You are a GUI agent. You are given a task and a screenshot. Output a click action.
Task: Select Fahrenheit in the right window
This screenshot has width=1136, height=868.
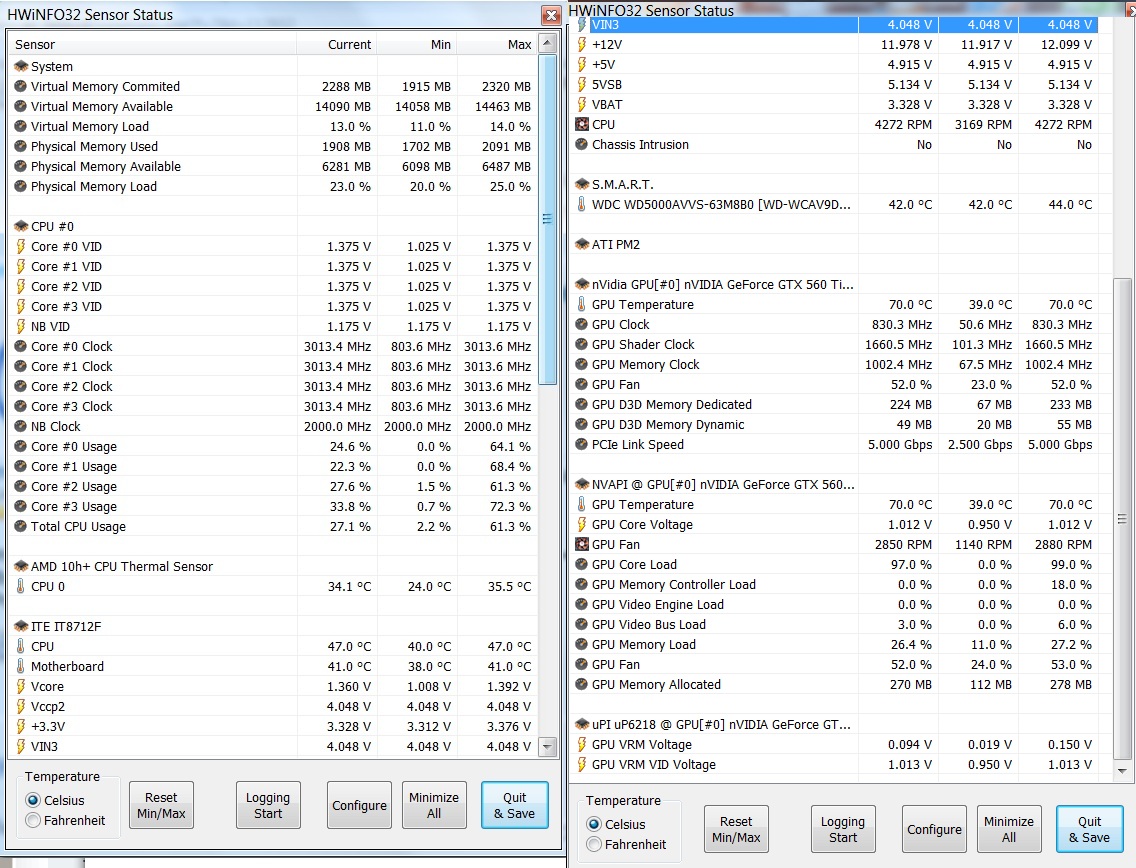click(594, 845)
